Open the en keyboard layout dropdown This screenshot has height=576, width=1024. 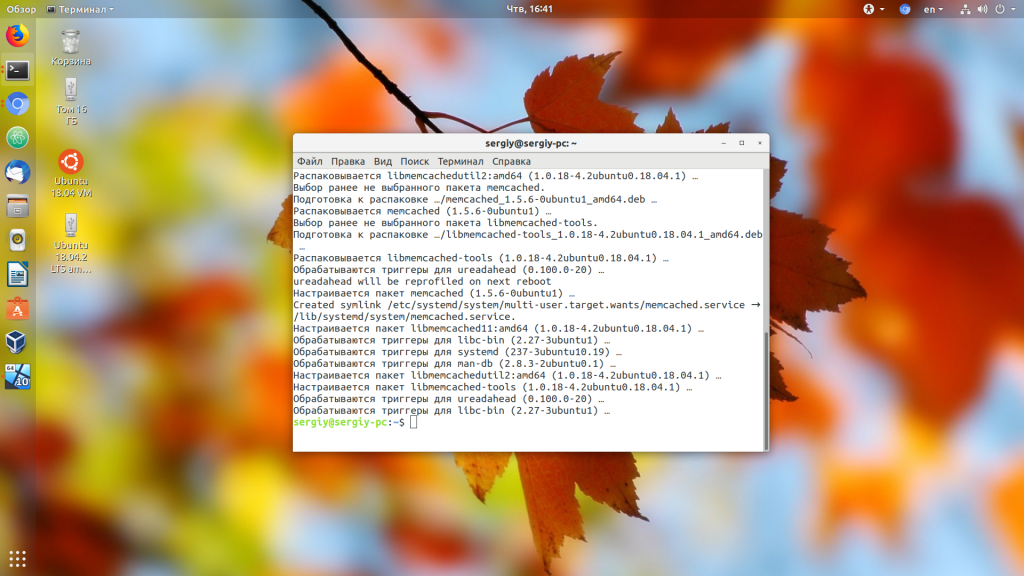933,9
